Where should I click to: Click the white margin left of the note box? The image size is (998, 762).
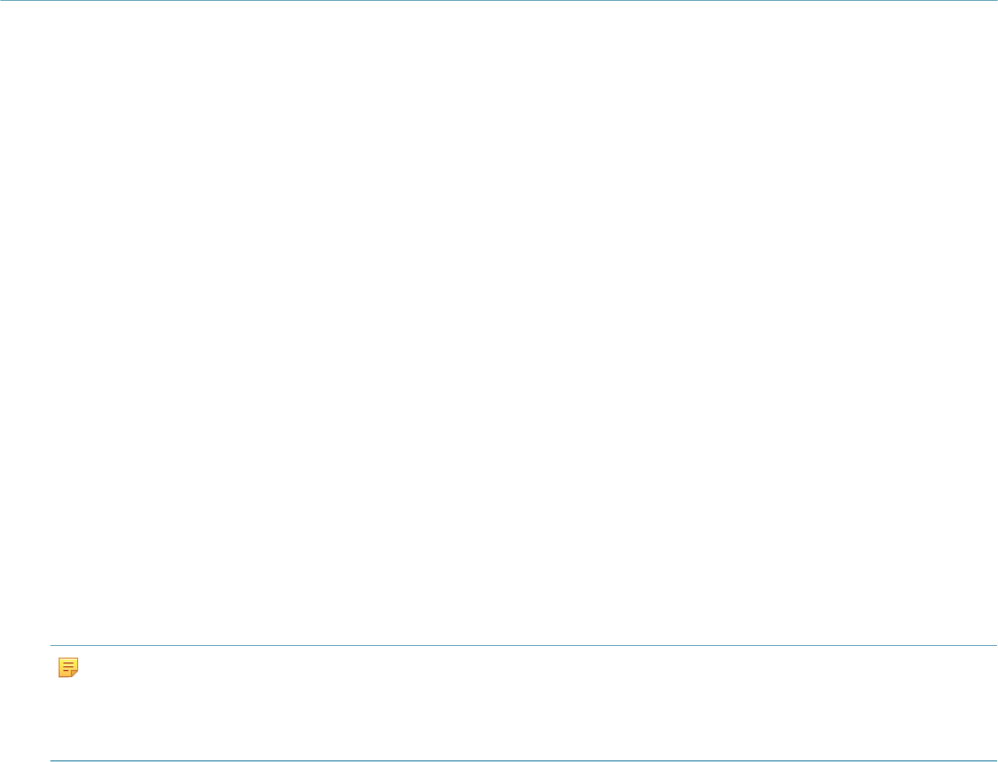point(25,703)
